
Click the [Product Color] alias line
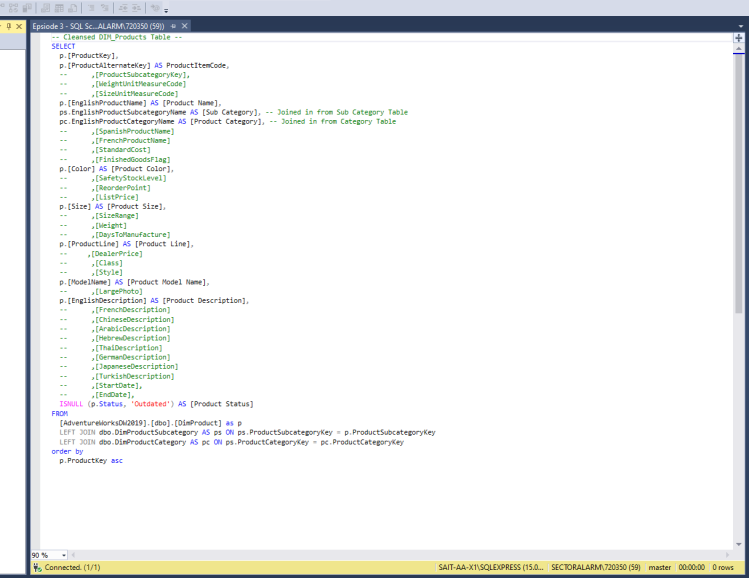point(117,169)
